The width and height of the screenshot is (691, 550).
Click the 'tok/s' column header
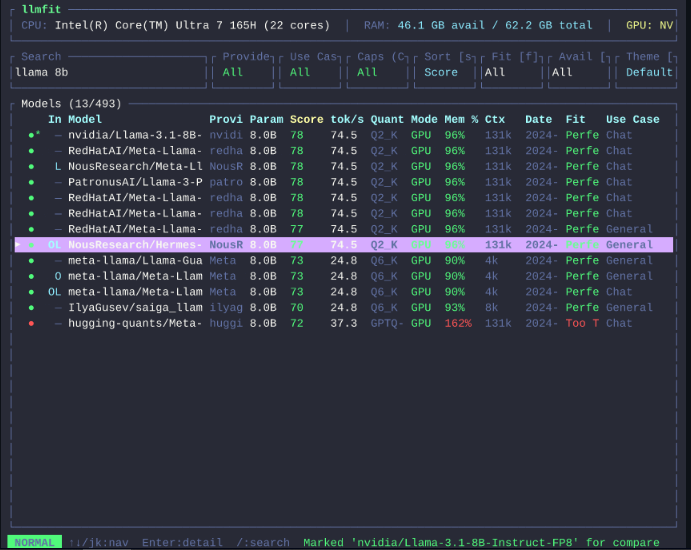coord(347,119)
